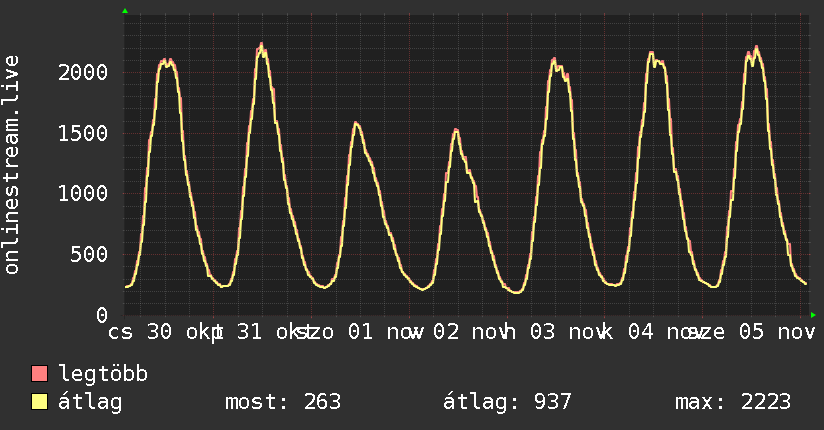Click the 1500 label on the y-axis
The image size is (824, 430).
point(83,133)
